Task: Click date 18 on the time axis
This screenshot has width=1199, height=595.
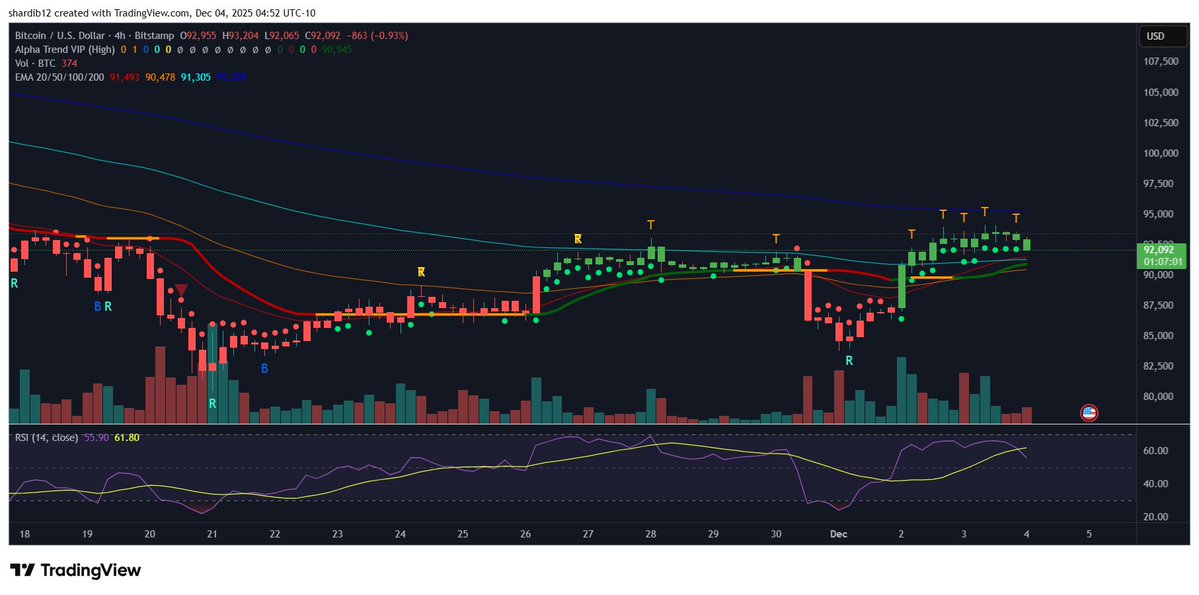Action: pyautogui.click(x=24, y=533)
